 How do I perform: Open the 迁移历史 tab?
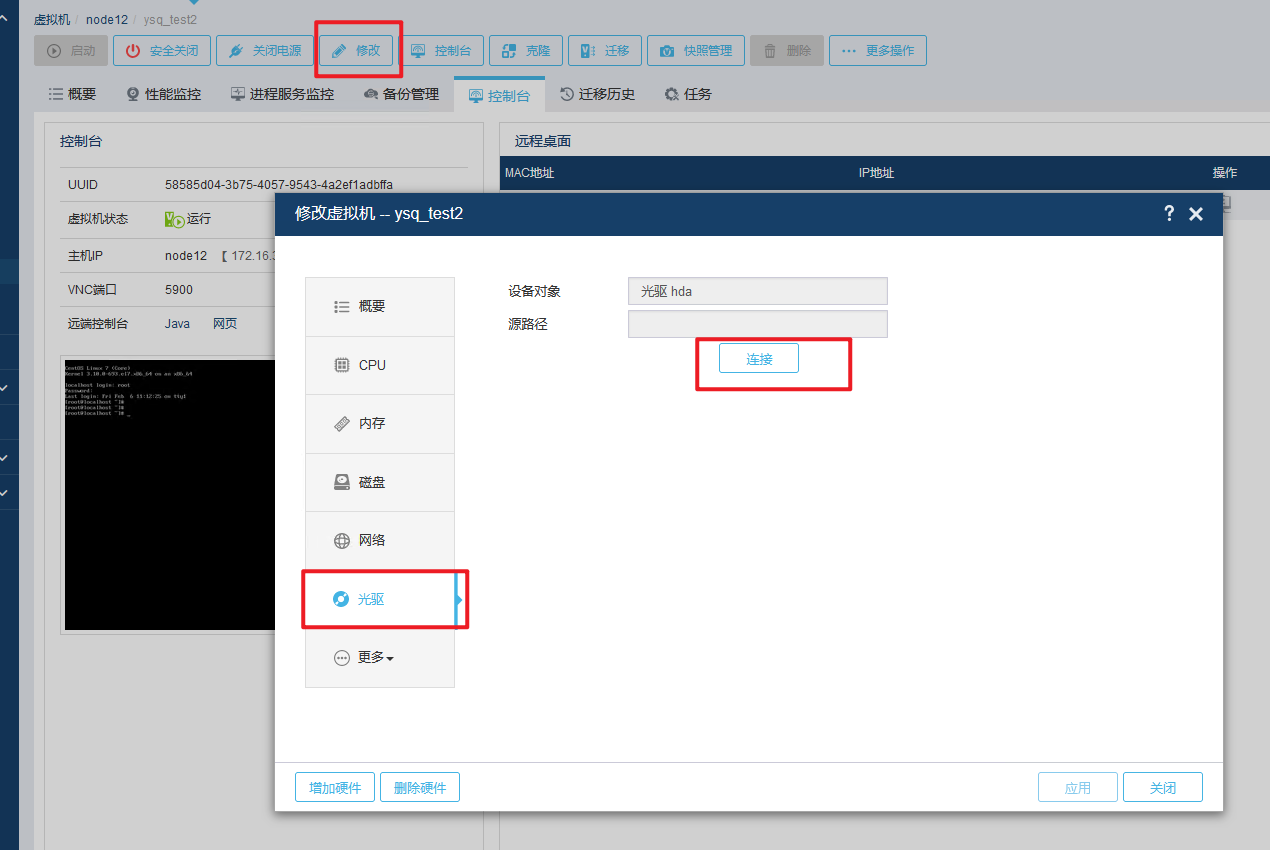[596, 94]
